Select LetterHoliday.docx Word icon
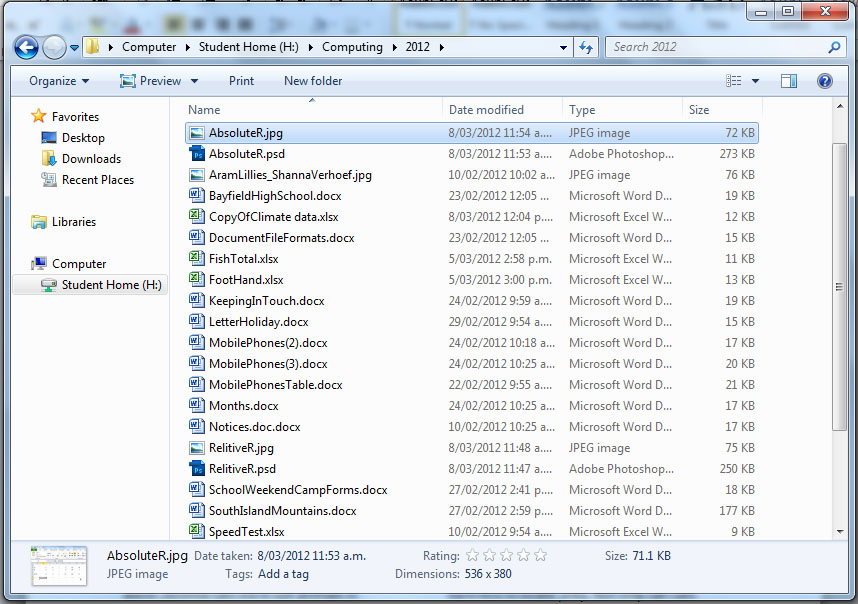 click(197, 321)
